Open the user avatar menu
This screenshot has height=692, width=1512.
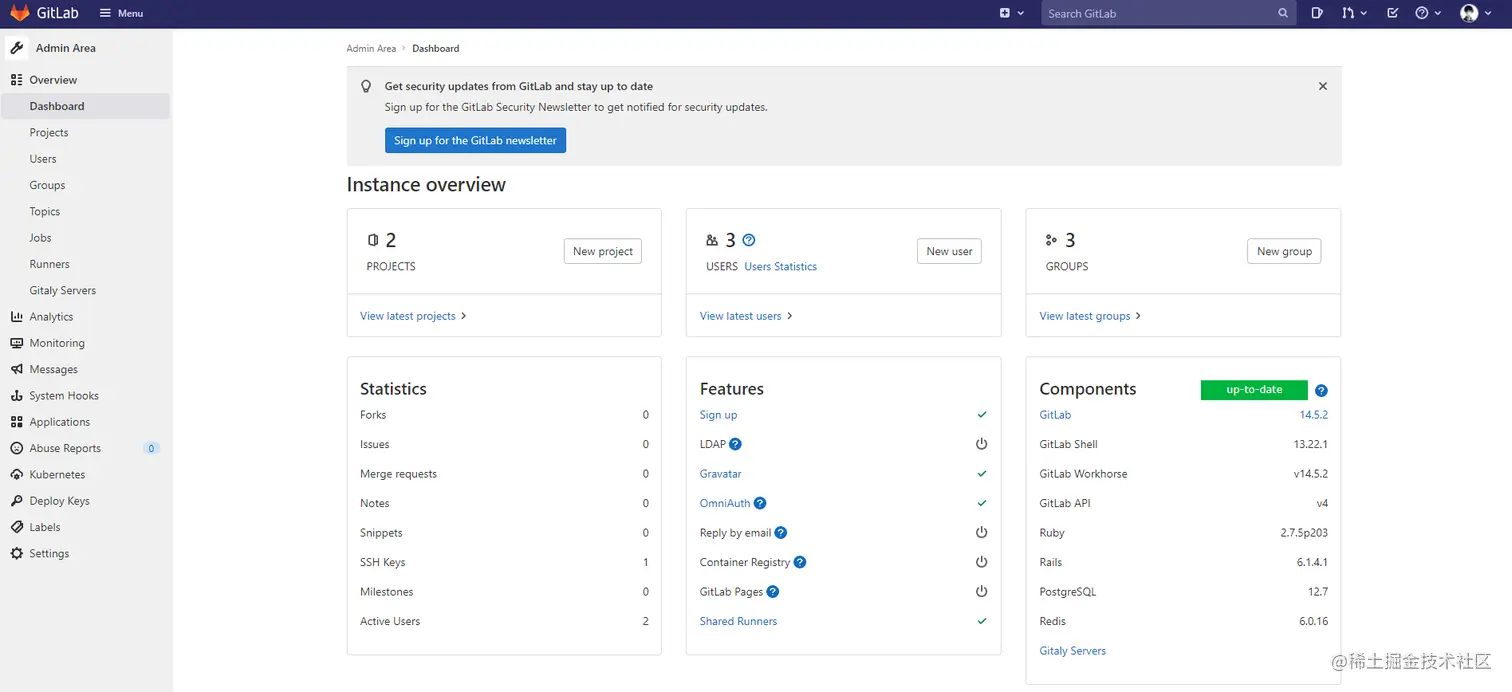click(x=1474, y=13)
